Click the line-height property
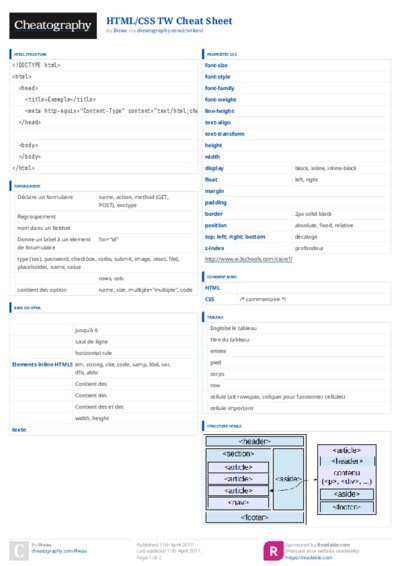The width and height of the screenshot is (400, 566). point(219,111)
